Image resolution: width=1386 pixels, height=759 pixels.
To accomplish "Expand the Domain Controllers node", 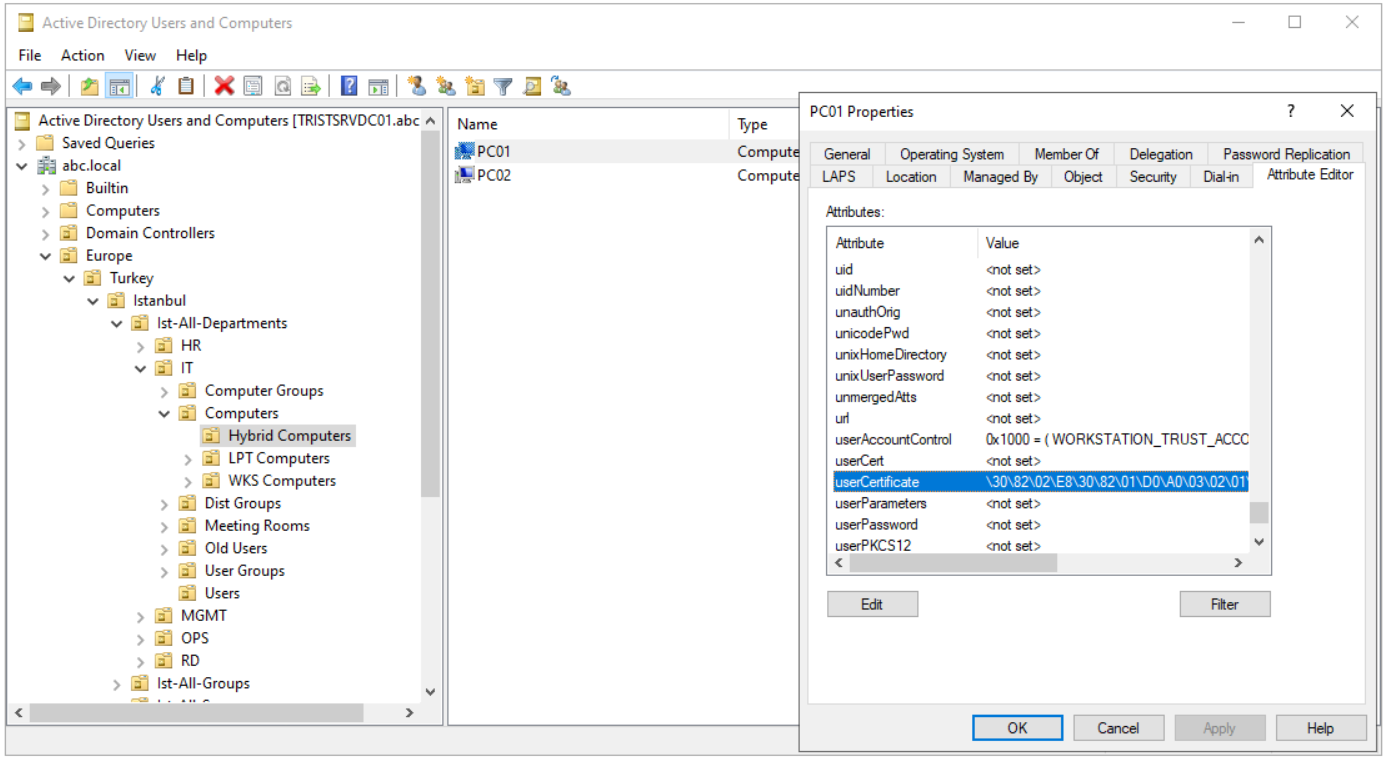I will (x=45, y=233).
